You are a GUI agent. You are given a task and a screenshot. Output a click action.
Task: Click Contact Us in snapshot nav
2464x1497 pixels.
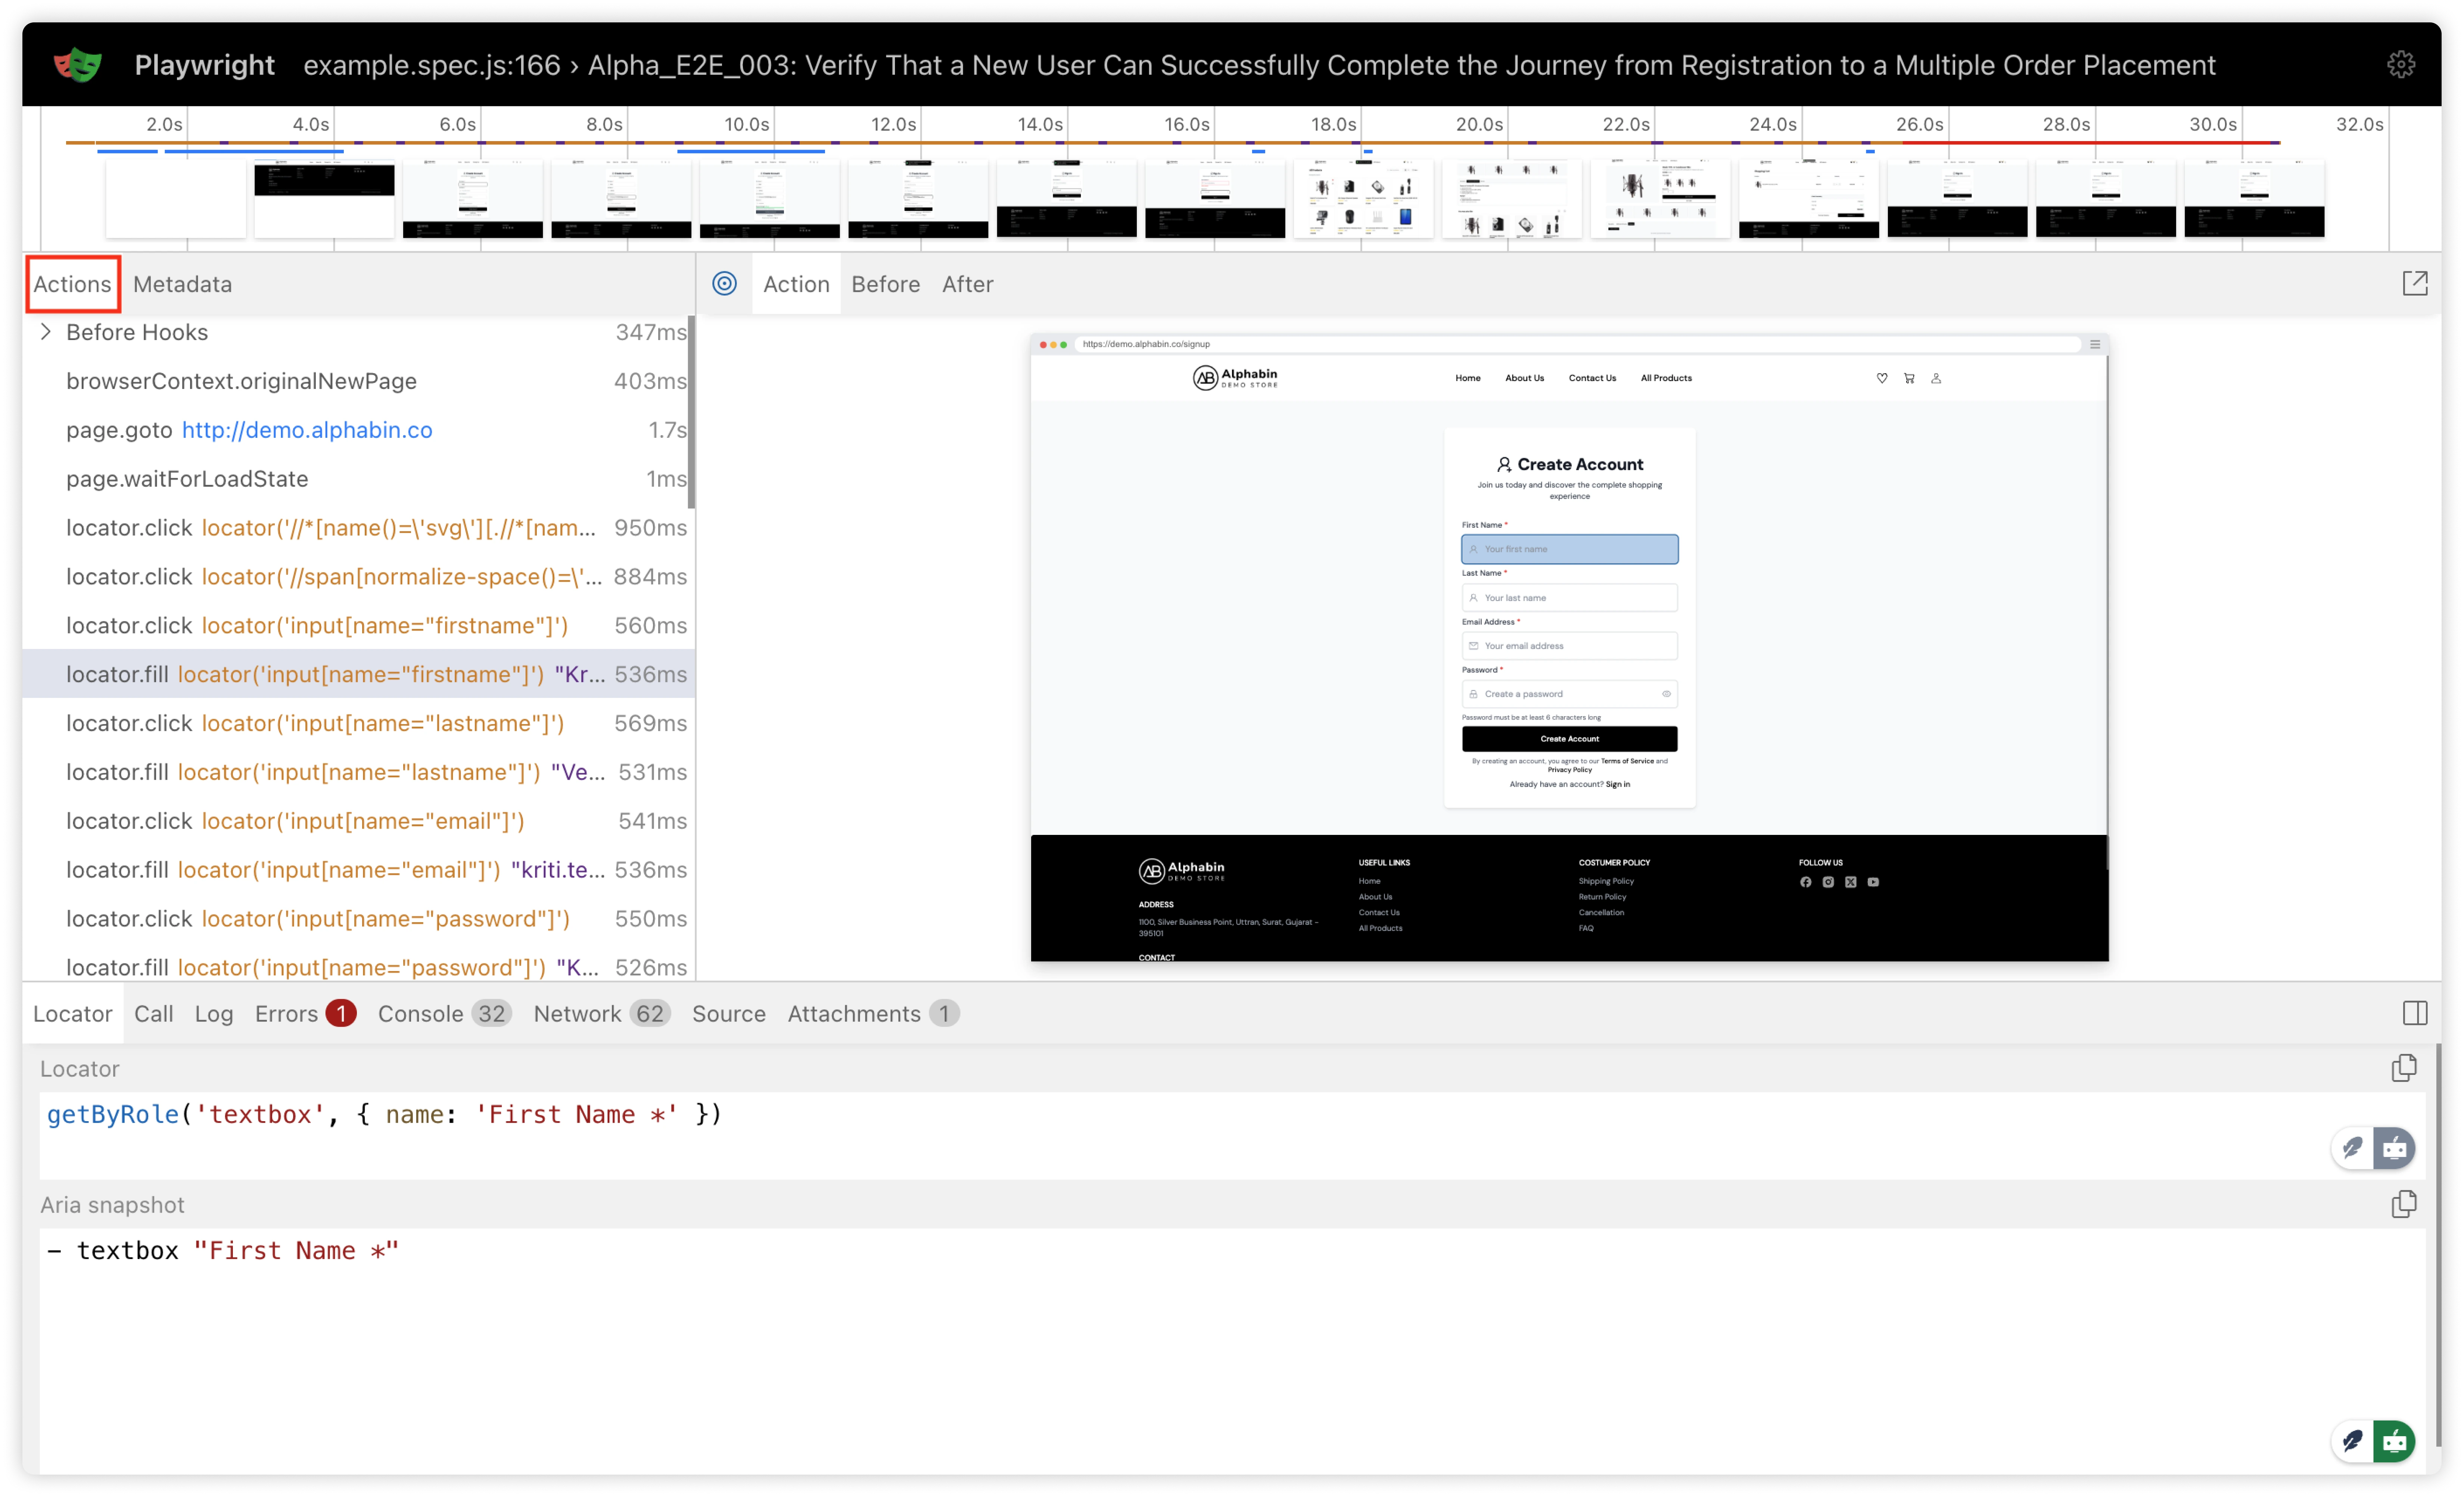pos(1592,378)
